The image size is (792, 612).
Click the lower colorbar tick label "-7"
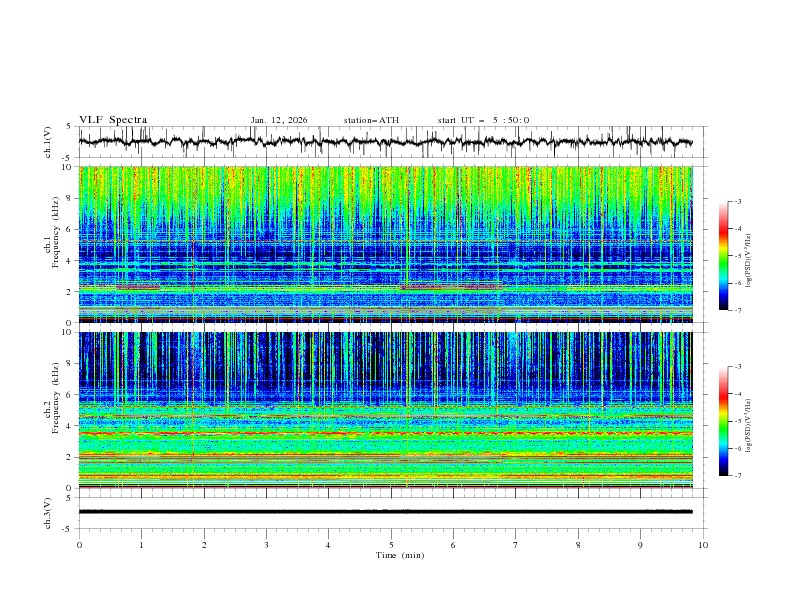pyautogui.click(x=738, y=476)
